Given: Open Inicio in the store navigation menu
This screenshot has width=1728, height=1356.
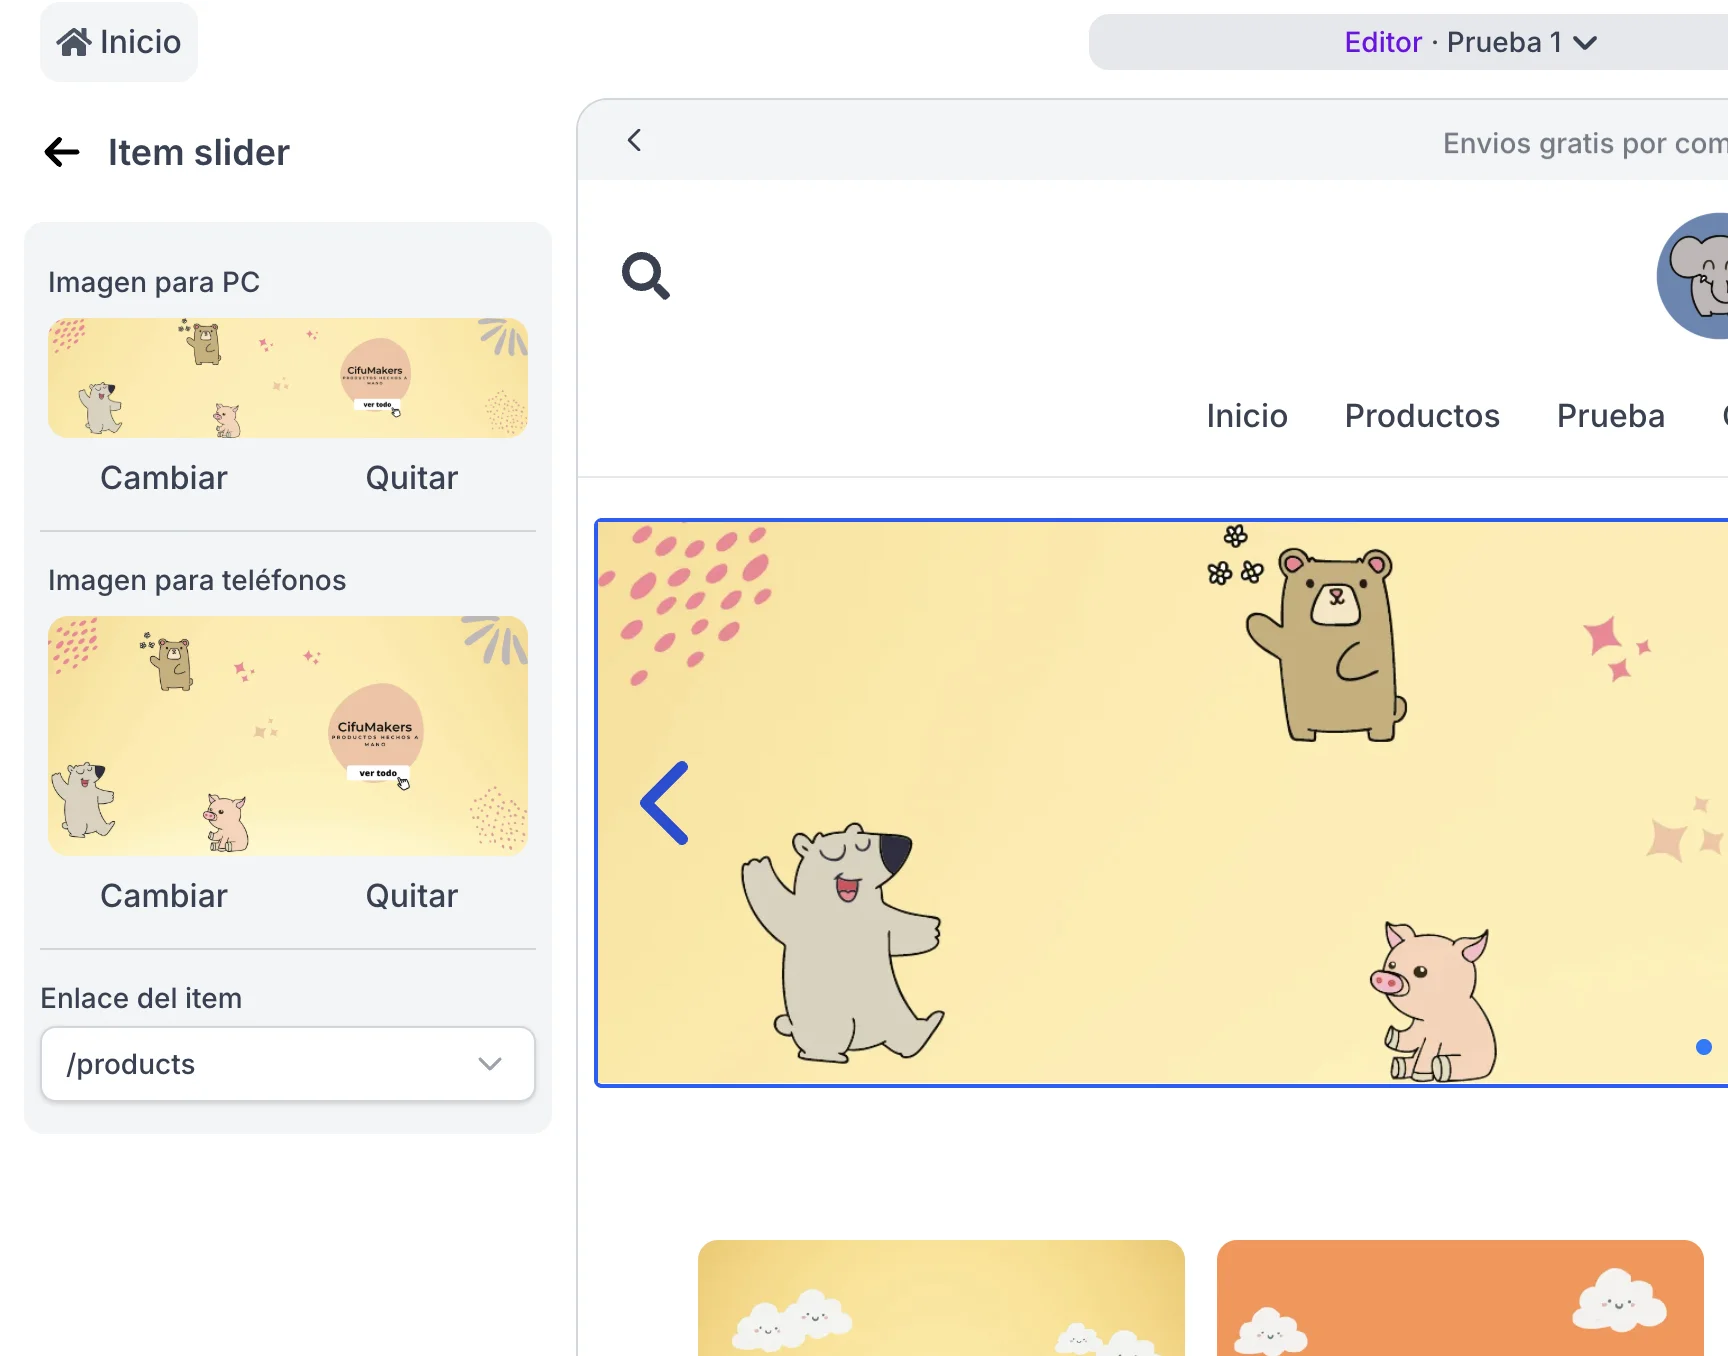Looking at the screenshot, I should point(1246,416).
